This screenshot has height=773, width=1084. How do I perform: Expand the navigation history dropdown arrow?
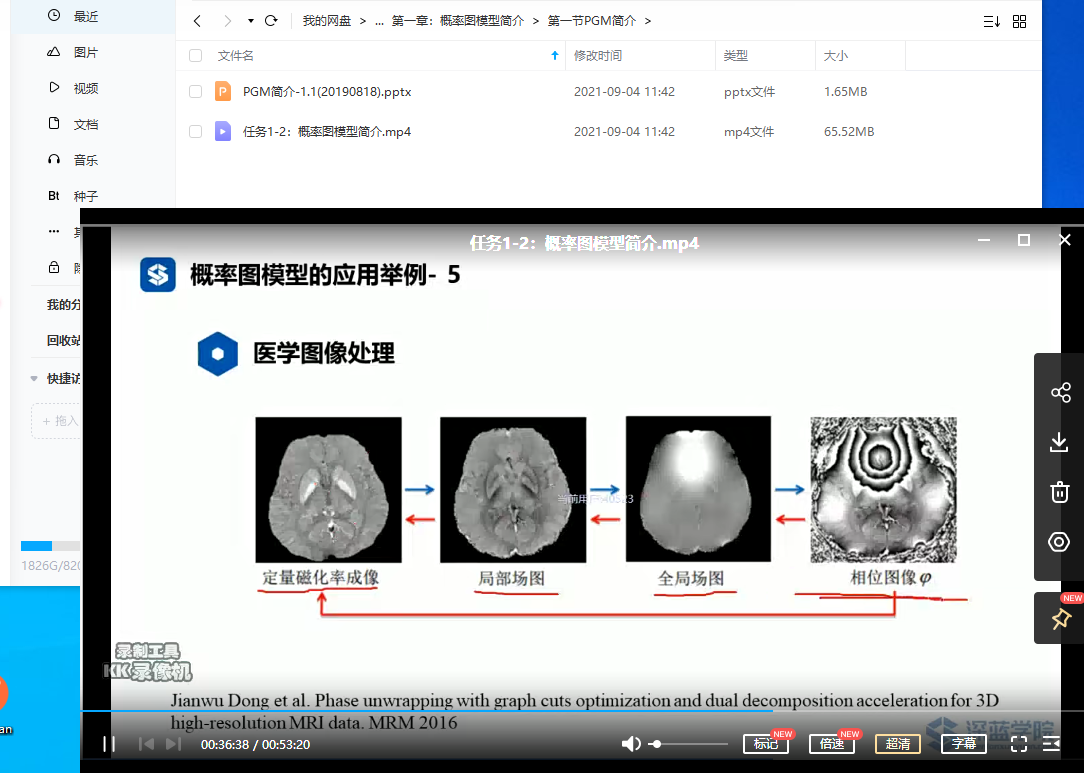(x=250, y=21)
